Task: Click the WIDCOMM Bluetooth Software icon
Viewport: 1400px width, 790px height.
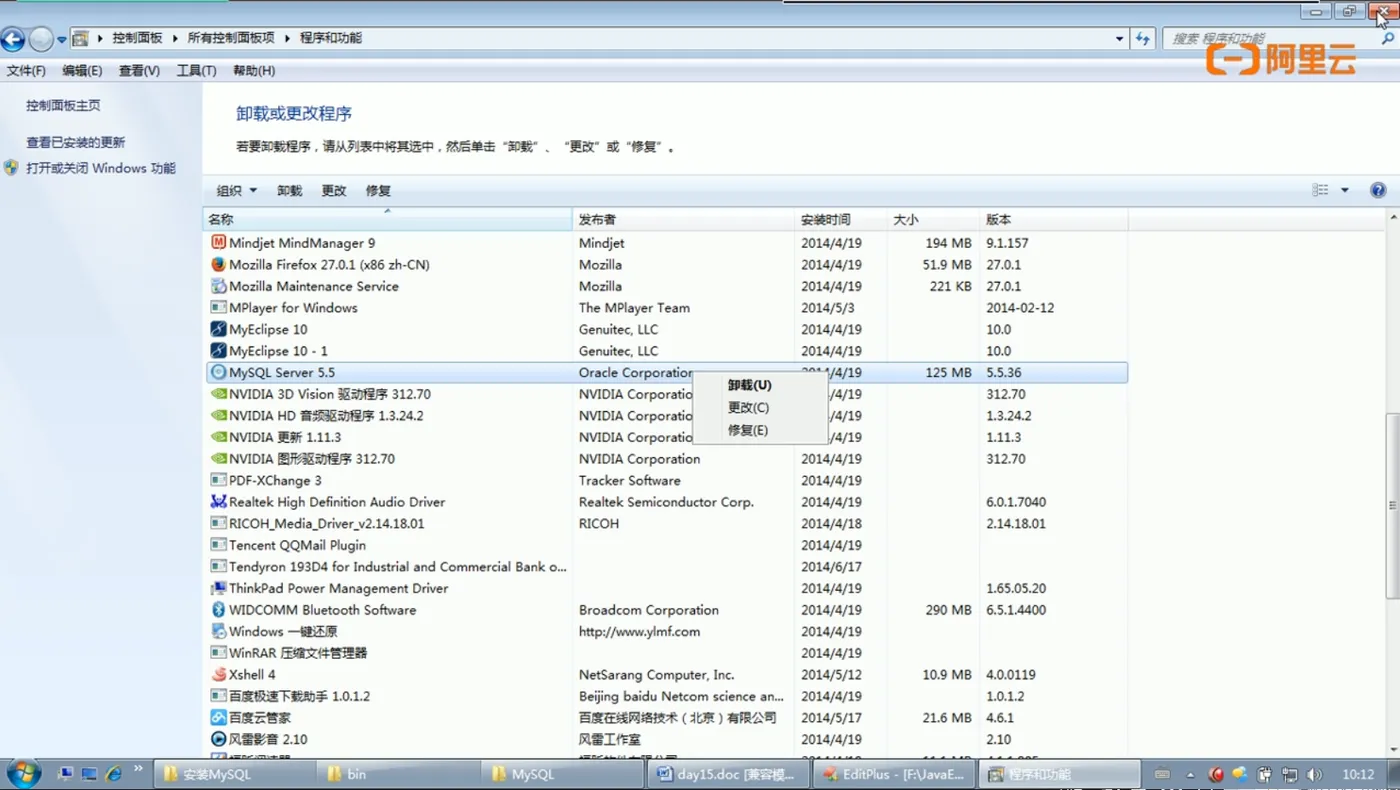Action: pos(218,610)
